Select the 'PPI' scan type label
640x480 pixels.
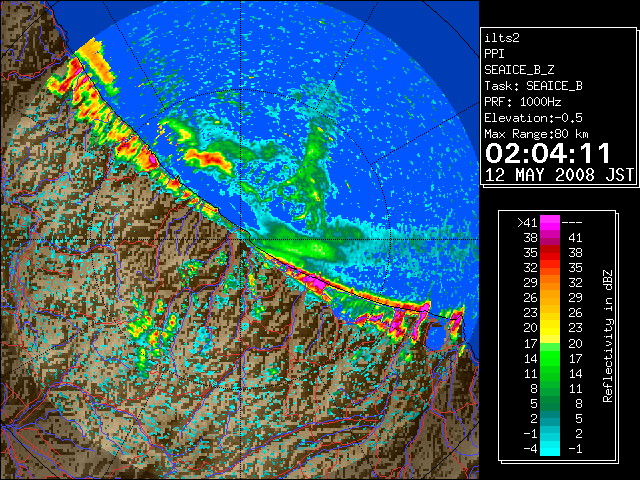[x=494, y=54]
